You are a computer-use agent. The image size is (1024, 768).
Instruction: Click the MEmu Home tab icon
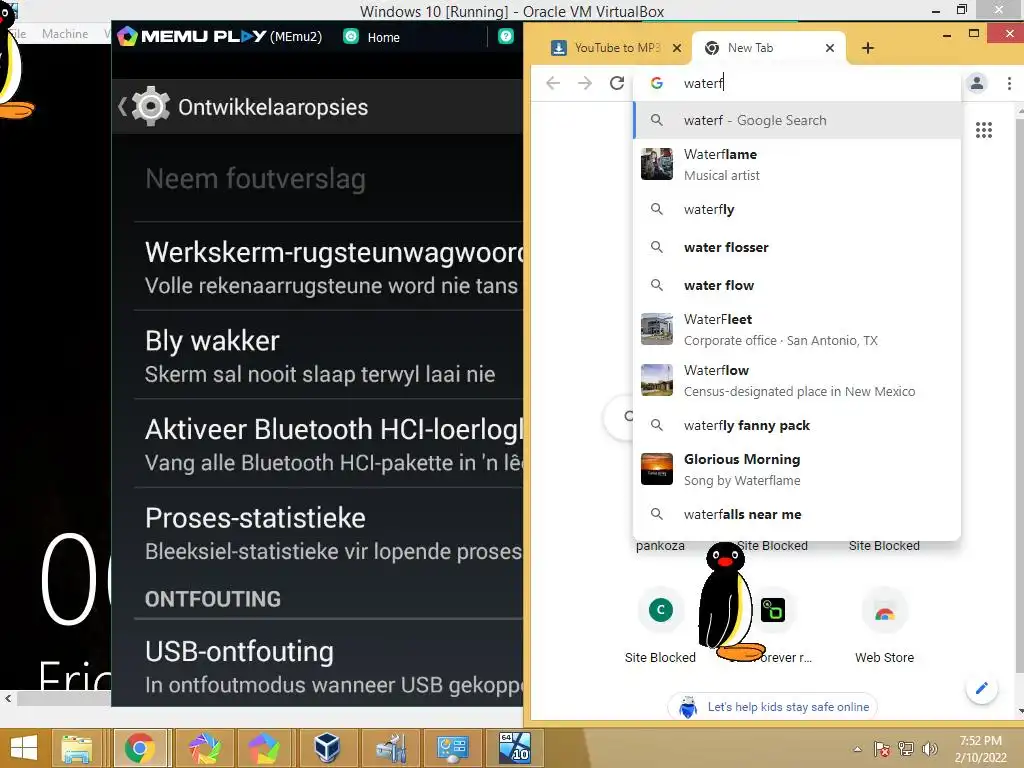(x=351, y=37)
